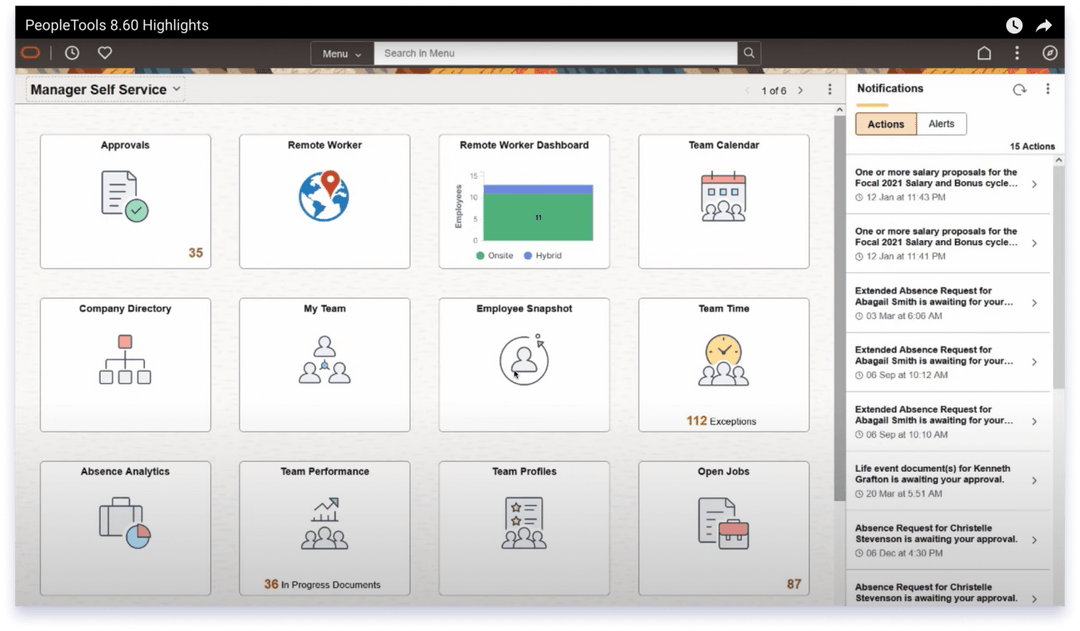Switch to the Alerts view
Image resolution: width=1080 pixels, height=631 pixels.
coord(941,123)
